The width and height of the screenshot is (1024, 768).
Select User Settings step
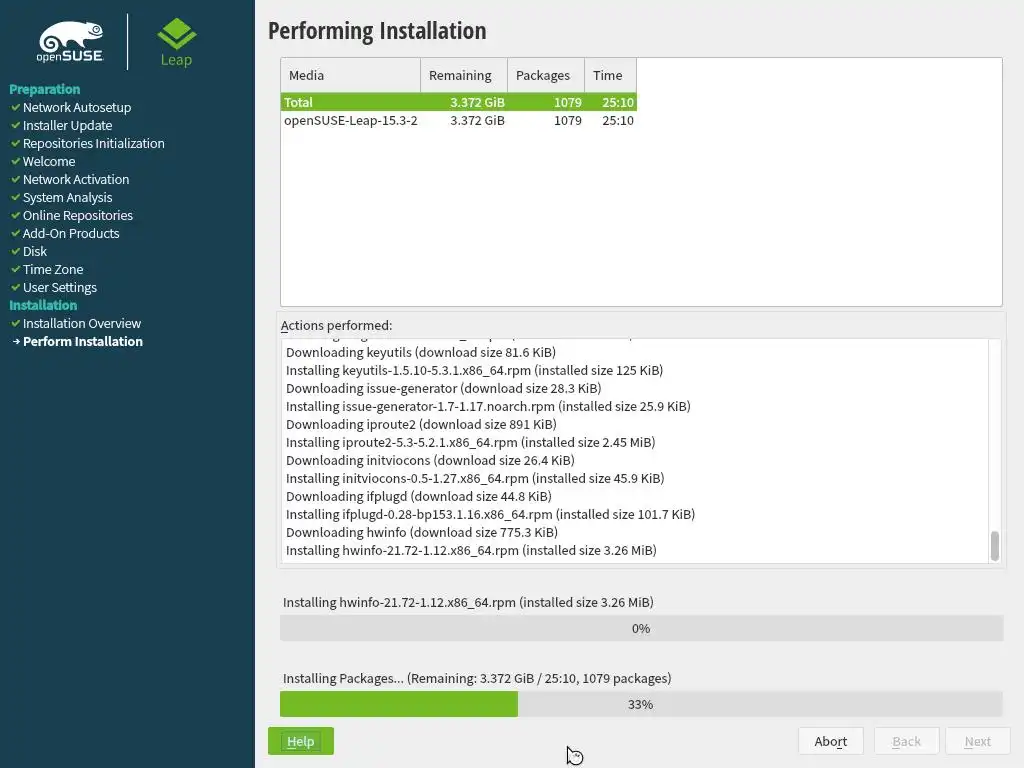coord(59,287)
